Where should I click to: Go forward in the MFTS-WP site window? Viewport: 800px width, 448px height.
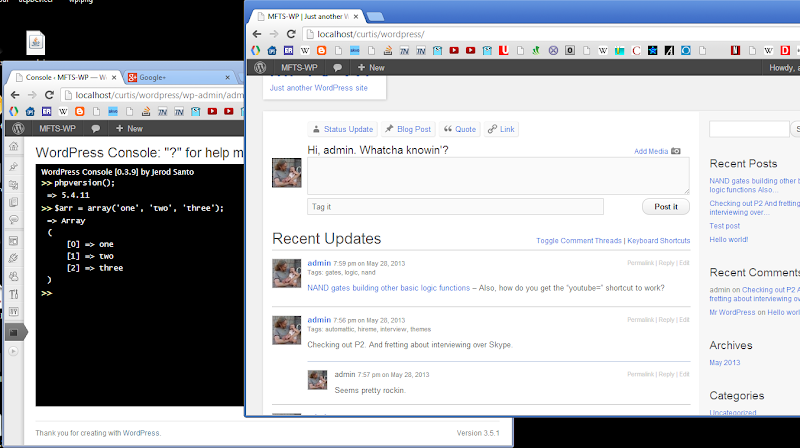coord(274,34)
